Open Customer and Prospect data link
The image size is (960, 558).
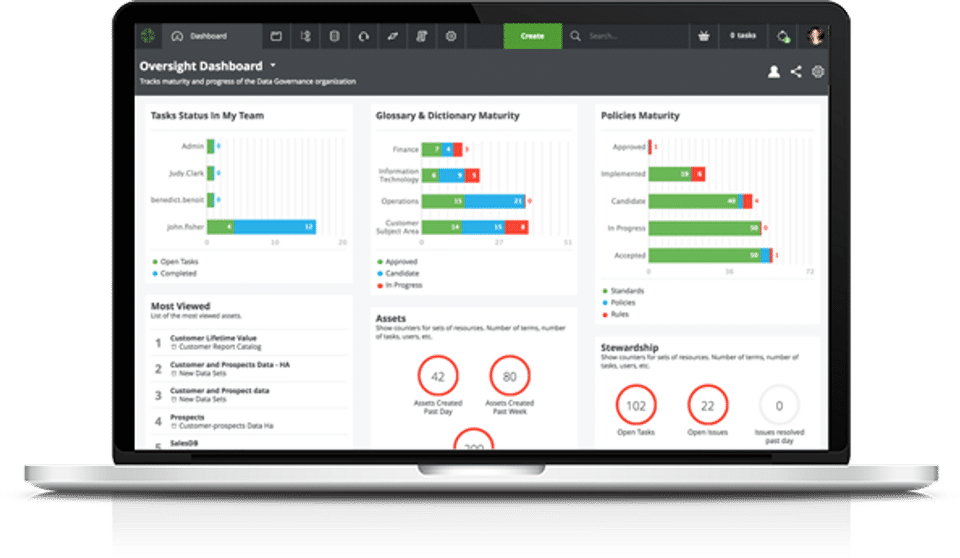click(219, 391)
